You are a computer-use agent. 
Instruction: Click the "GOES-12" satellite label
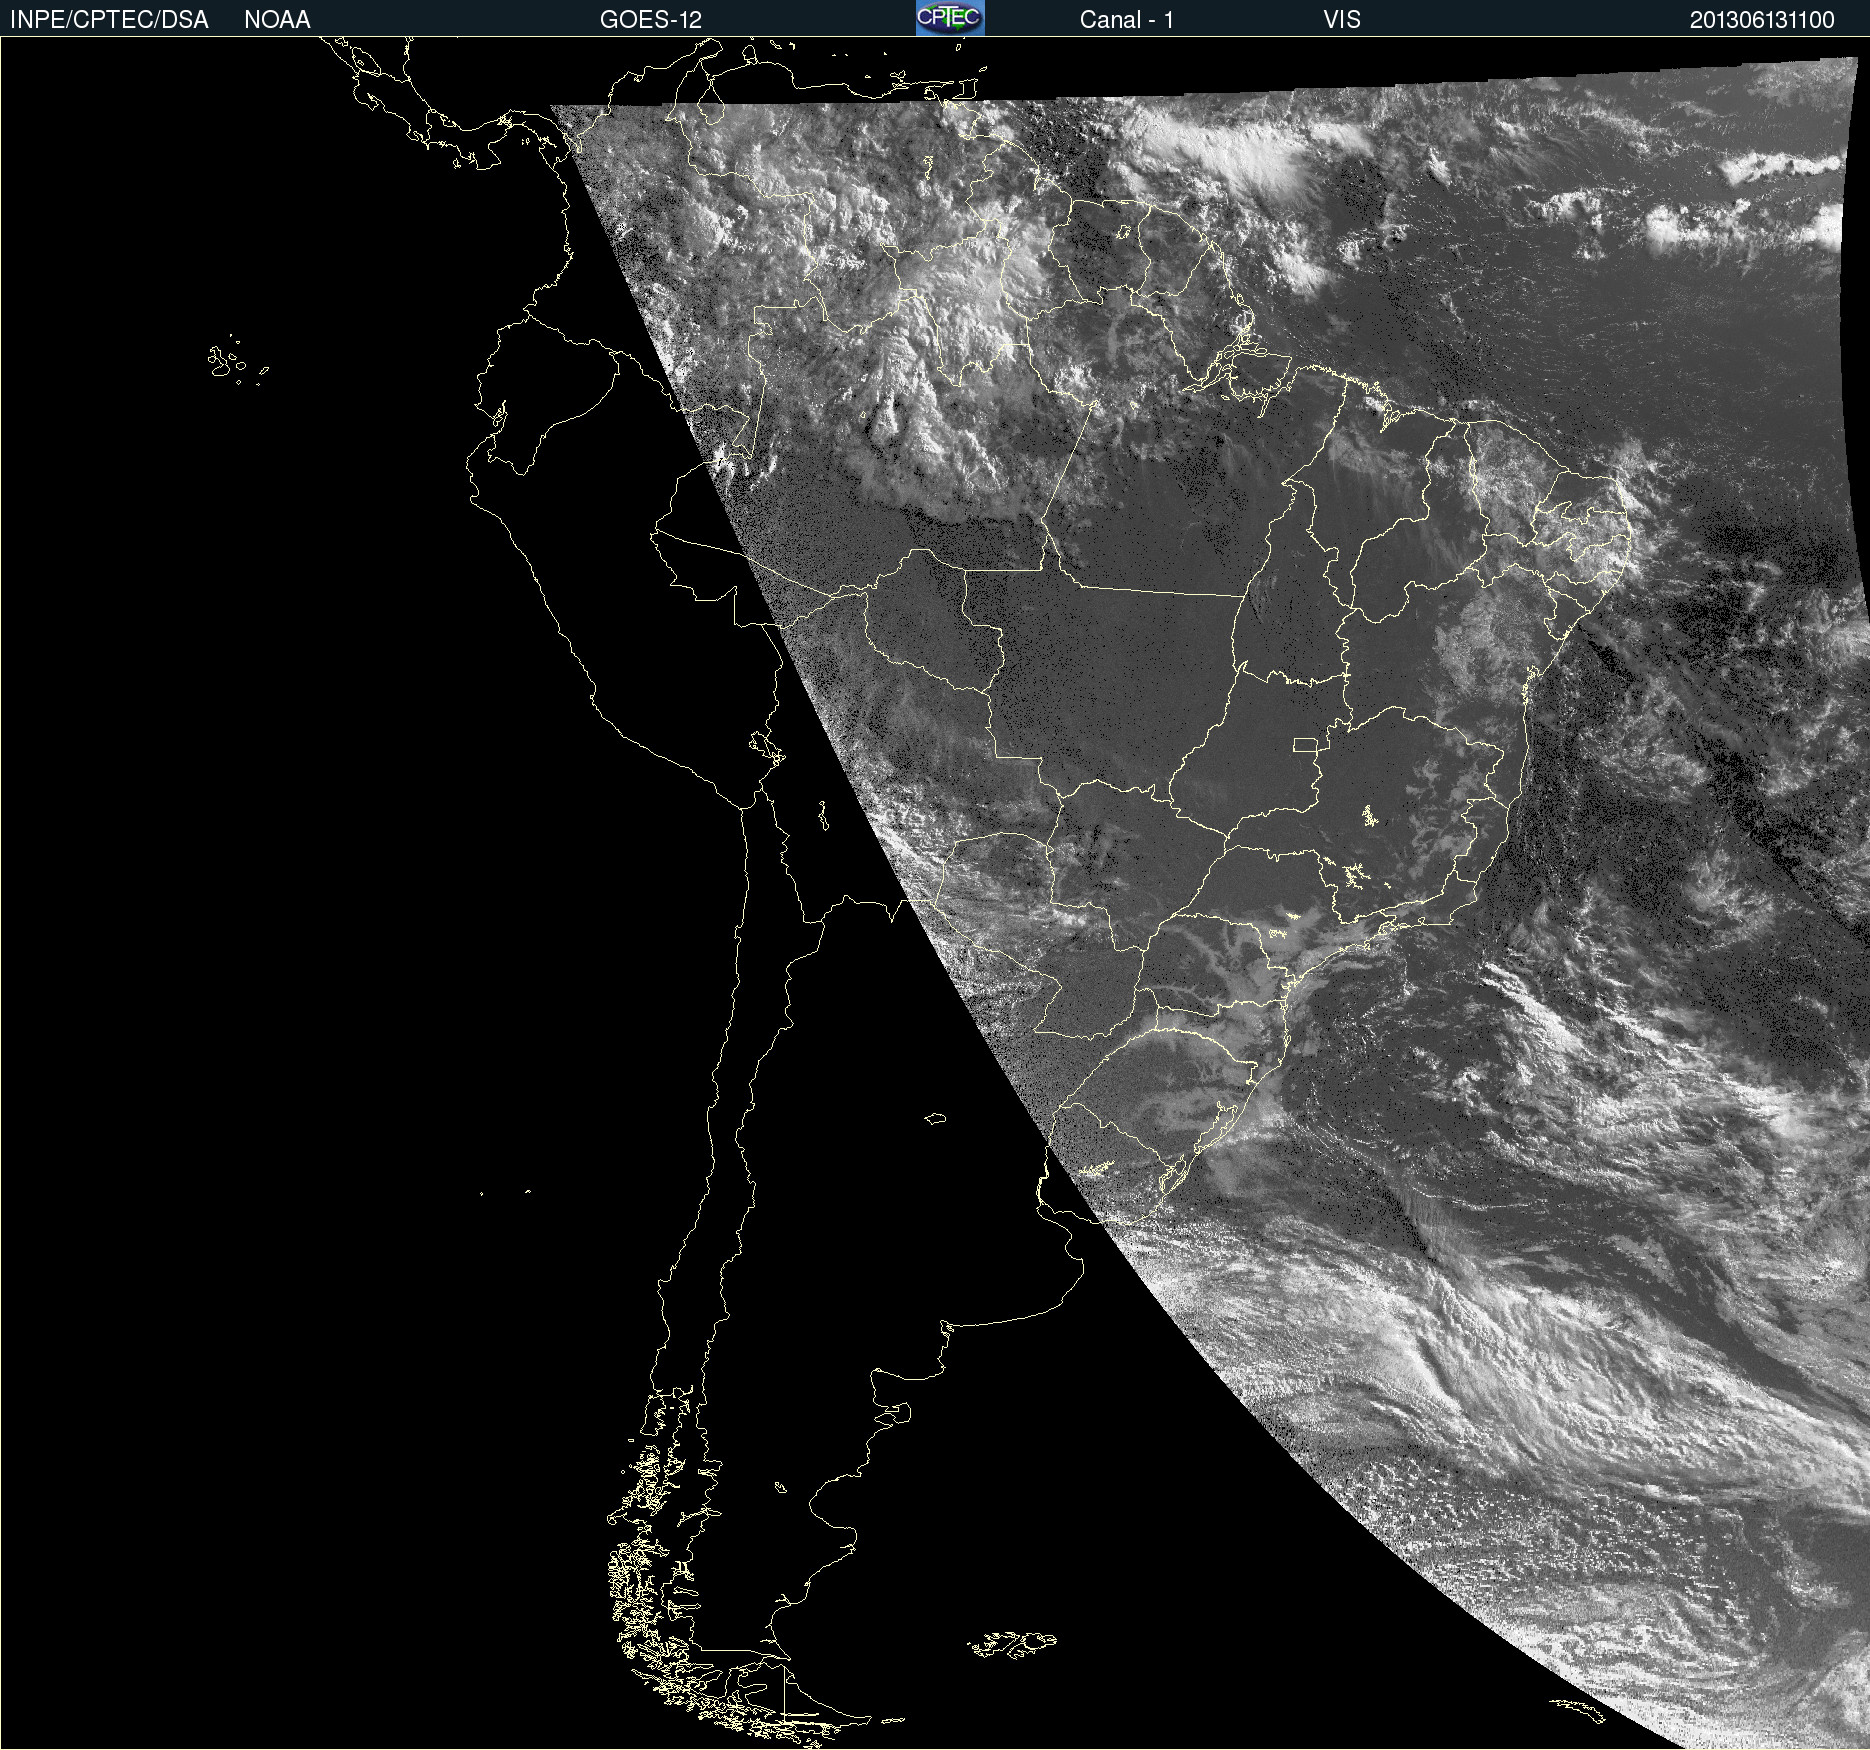click(651, 20)
